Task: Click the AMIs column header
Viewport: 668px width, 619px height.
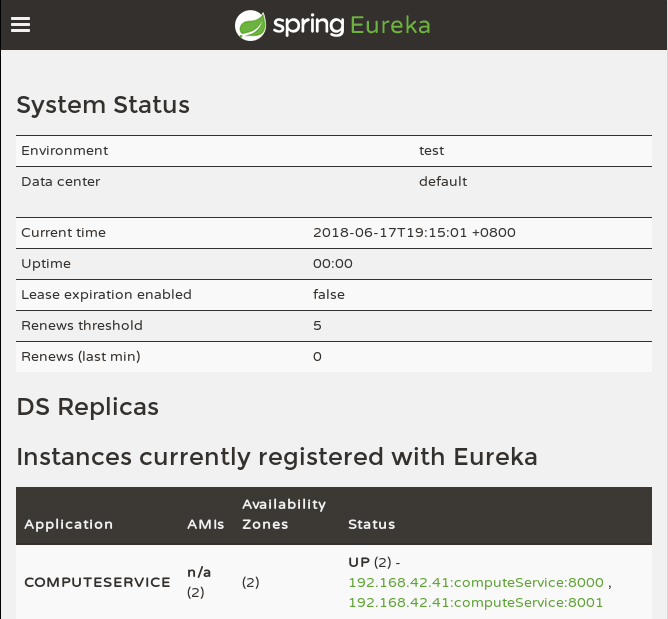Action: (206, 524)
